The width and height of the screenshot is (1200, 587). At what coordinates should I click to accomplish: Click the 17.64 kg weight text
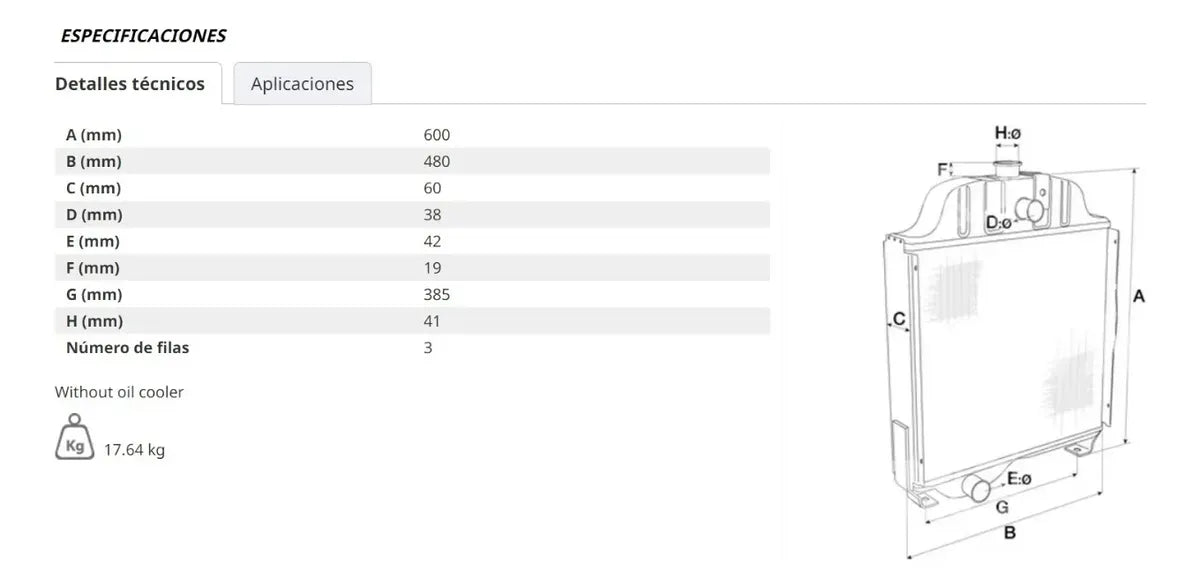tap(134, 450)
